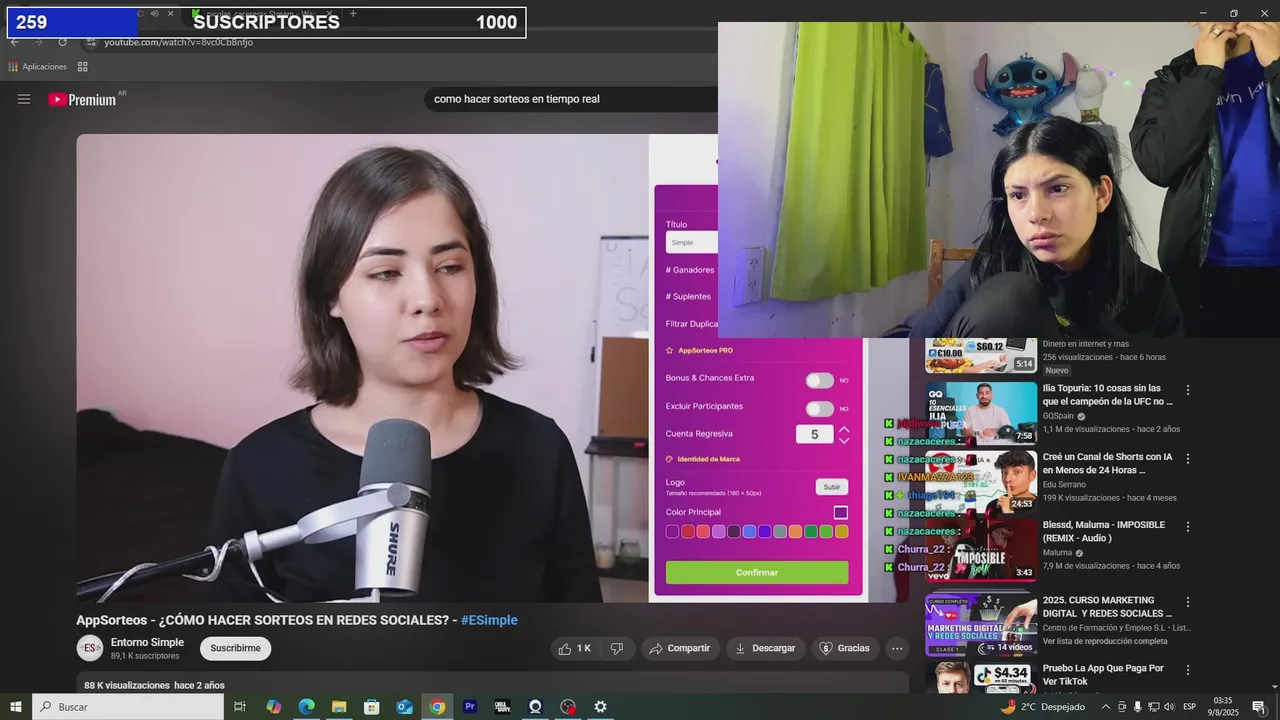This screenshot has width=1280, height=720.
Task: Open the Aplicaciones bookmarks shortcut
Action: [38, 67]
